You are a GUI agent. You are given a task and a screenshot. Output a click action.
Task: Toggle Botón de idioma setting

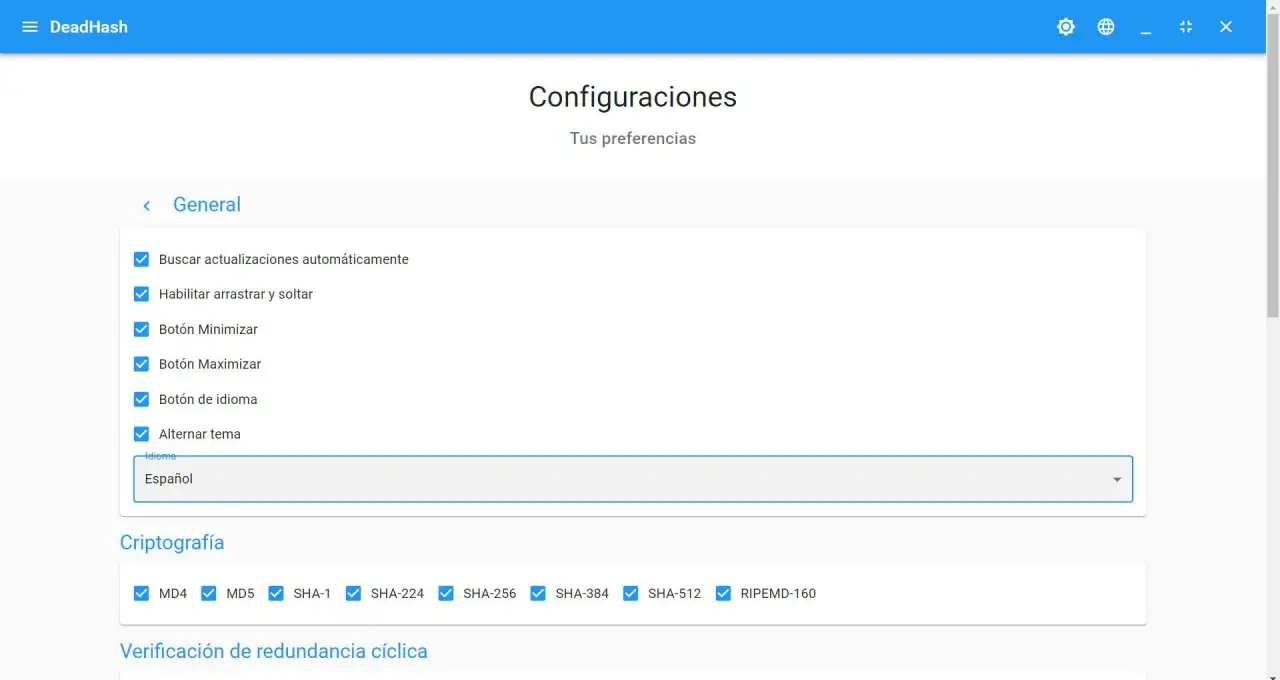click(x=141, y=399)
